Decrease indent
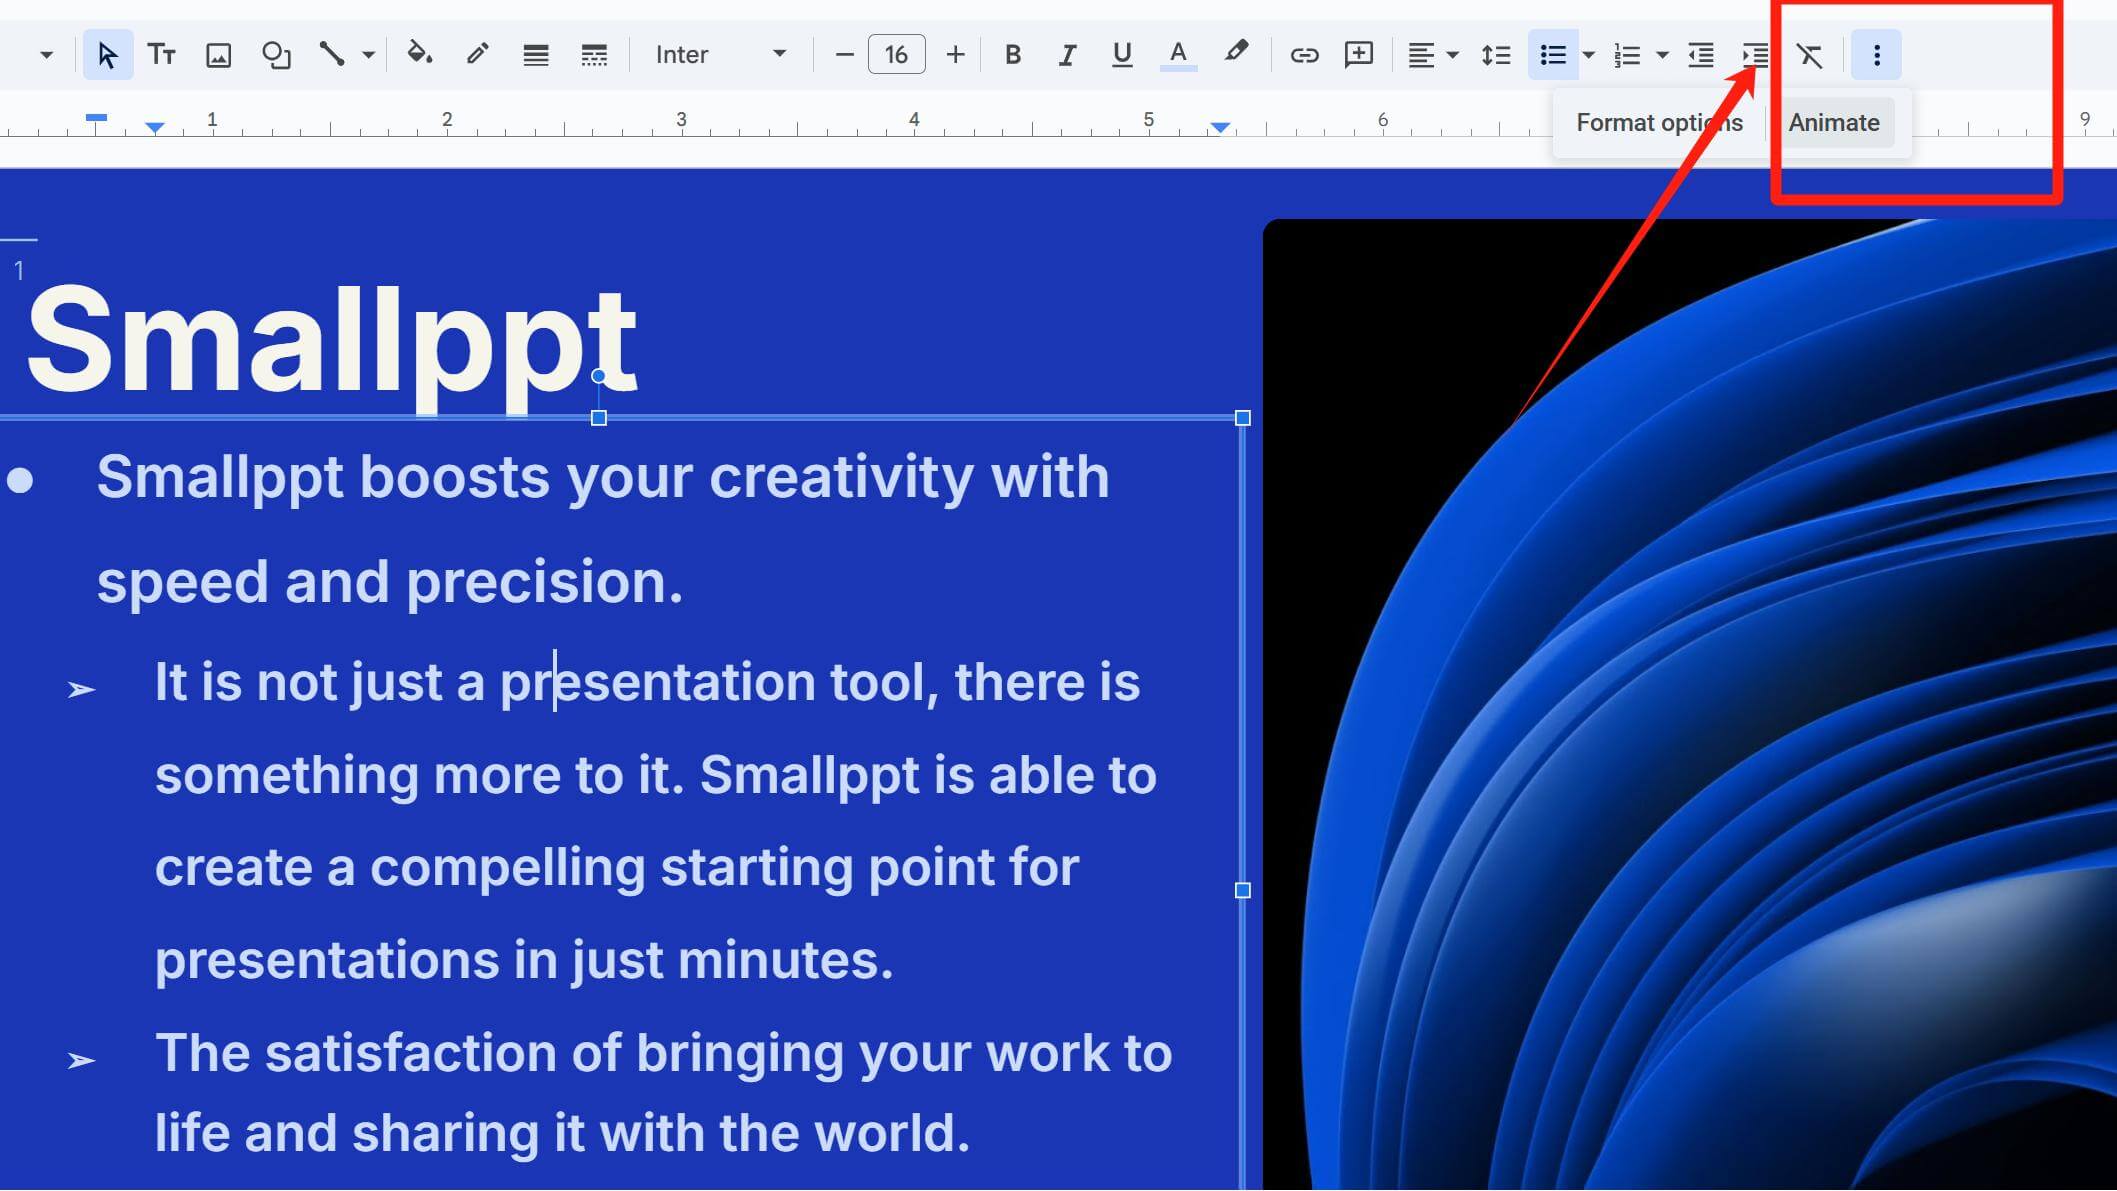The width and height of the screenshot is (2117, 1191). (1700, 55)
